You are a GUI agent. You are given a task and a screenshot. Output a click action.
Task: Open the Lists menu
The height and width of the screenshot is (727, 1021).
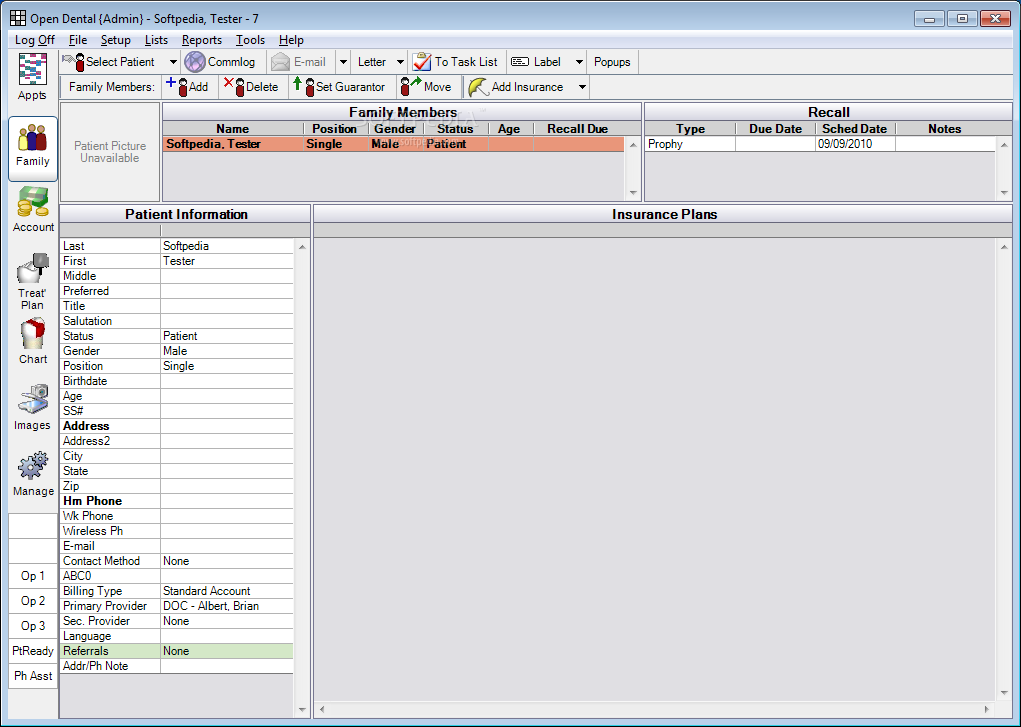pyautogui.click(x=156, y=40)
